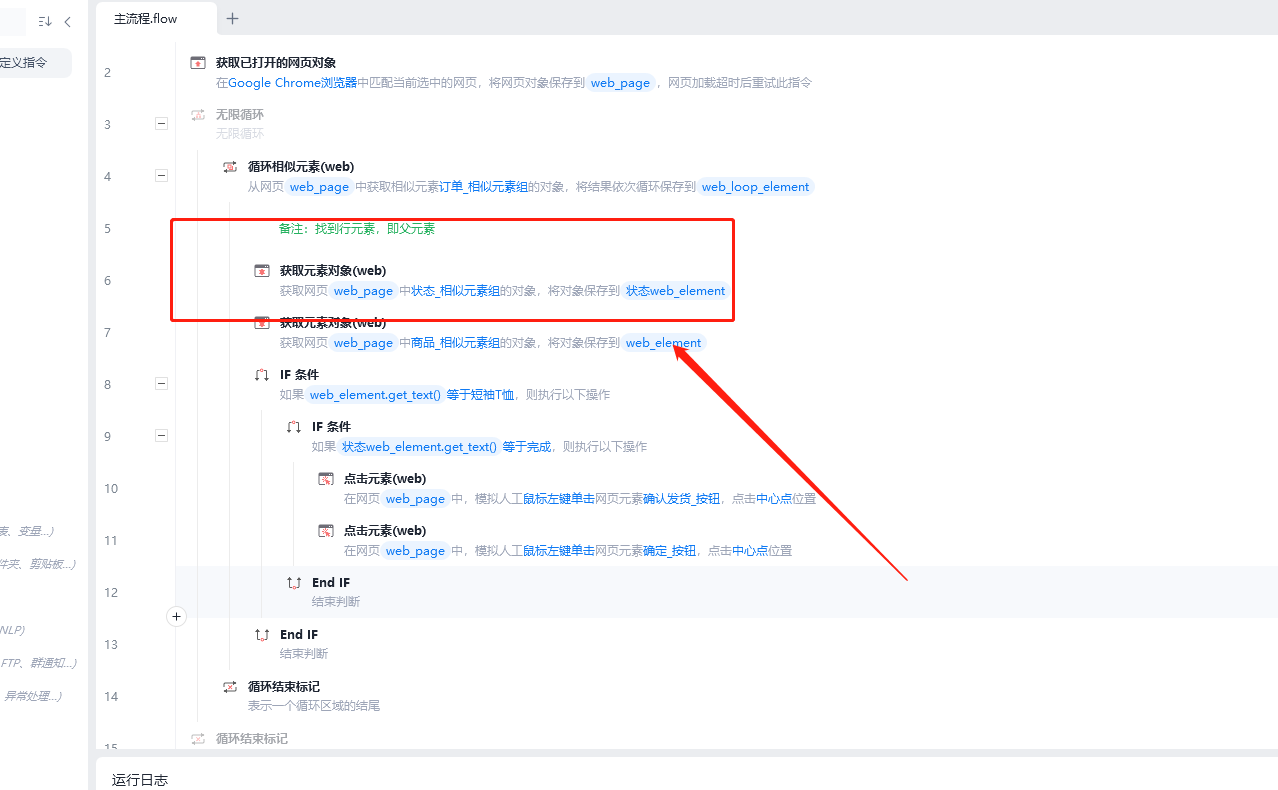The height and width of the screenshot is (790, 1278).
Task: Click the 点击元素(web) icon on line 11
Action: click(x=326, y=531)
